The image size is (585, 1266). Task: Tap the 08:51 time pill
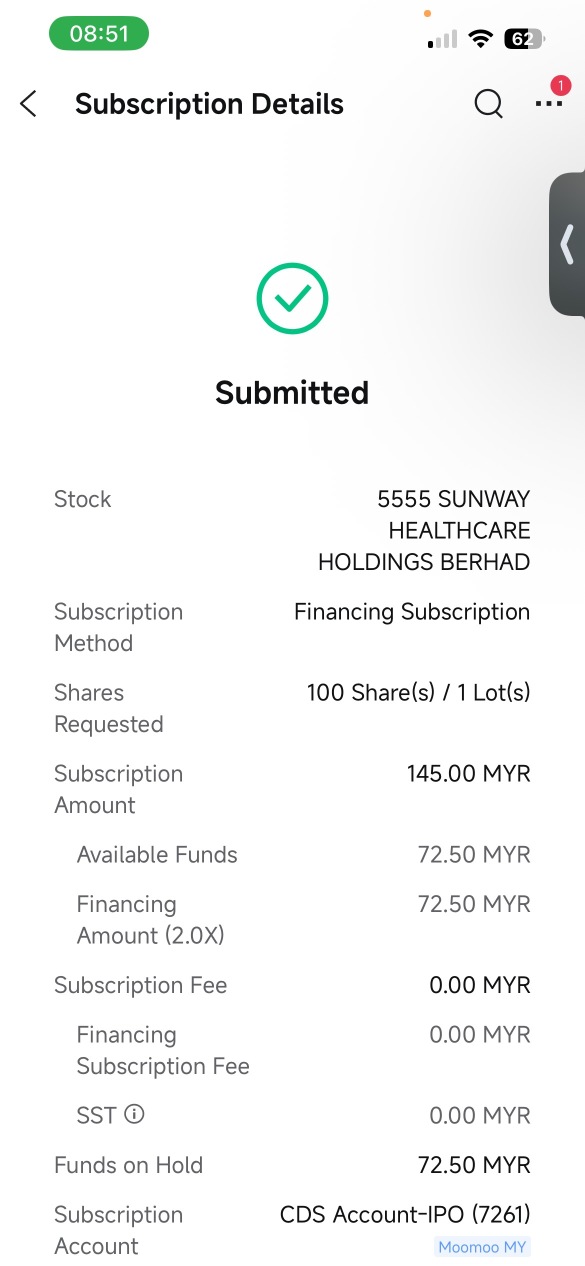(x=99, y=34)
